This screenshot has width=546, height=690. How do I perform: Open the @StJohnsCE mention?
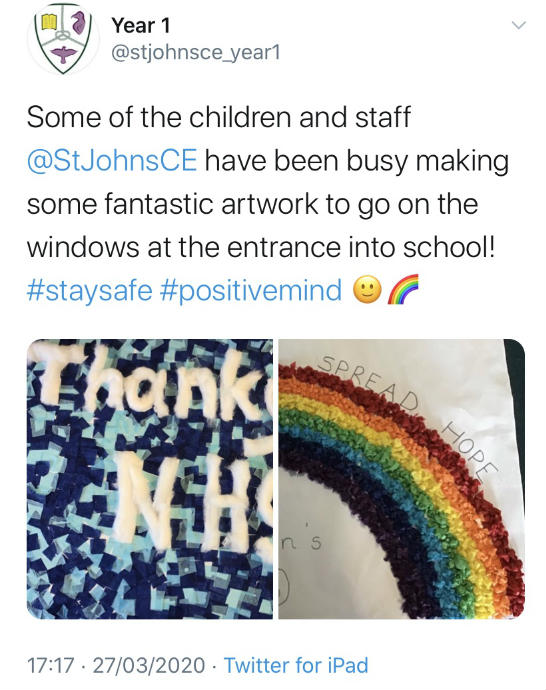[x=112, y=161]
